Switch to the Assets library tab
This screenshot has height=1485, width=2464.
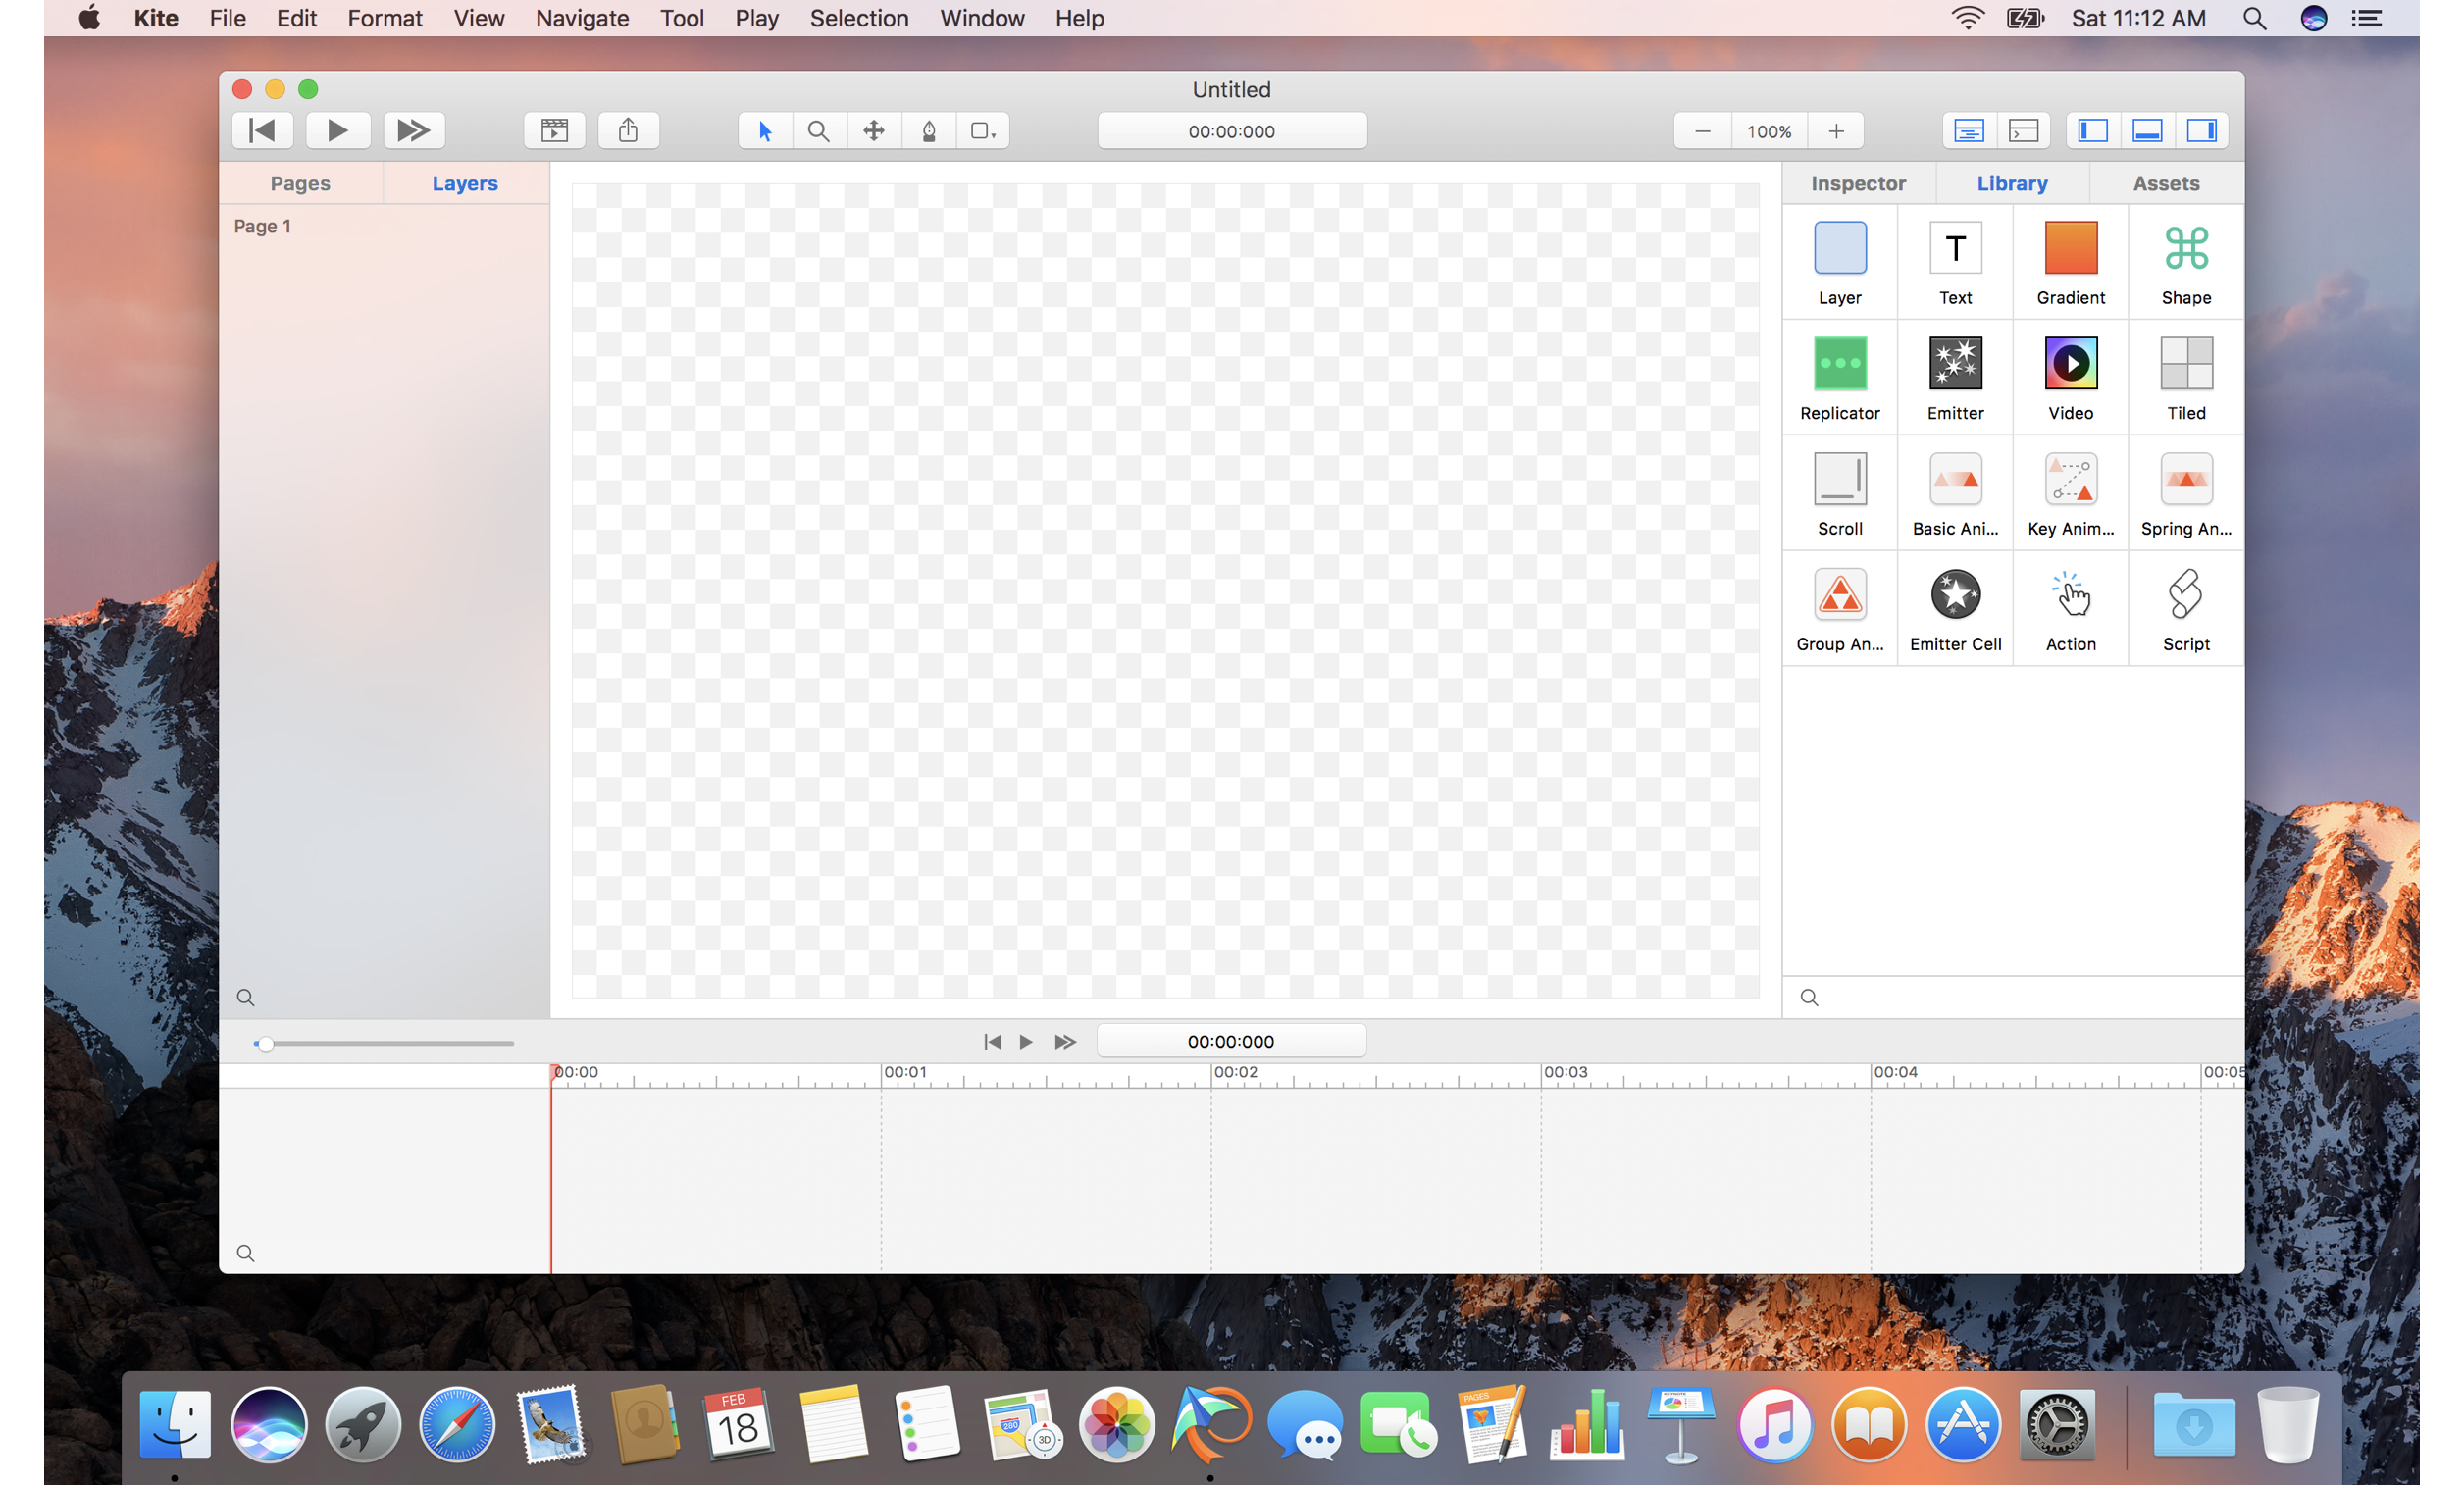(2165, 182)
